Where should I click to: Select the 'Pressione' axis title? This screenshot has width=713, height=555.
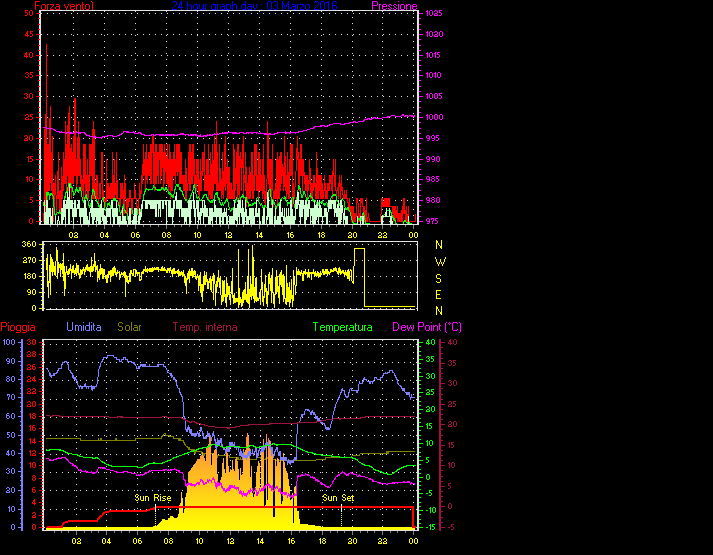tap(394, 6)
